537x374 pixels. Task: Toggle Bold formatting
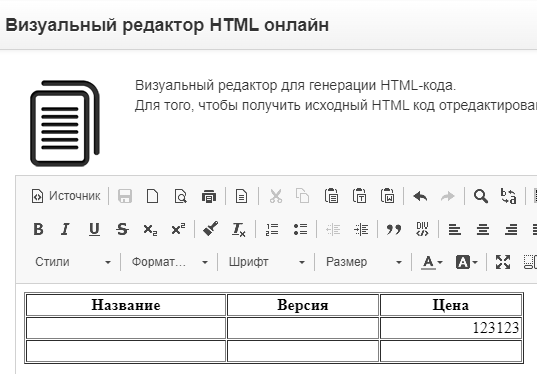pos(38,229)
